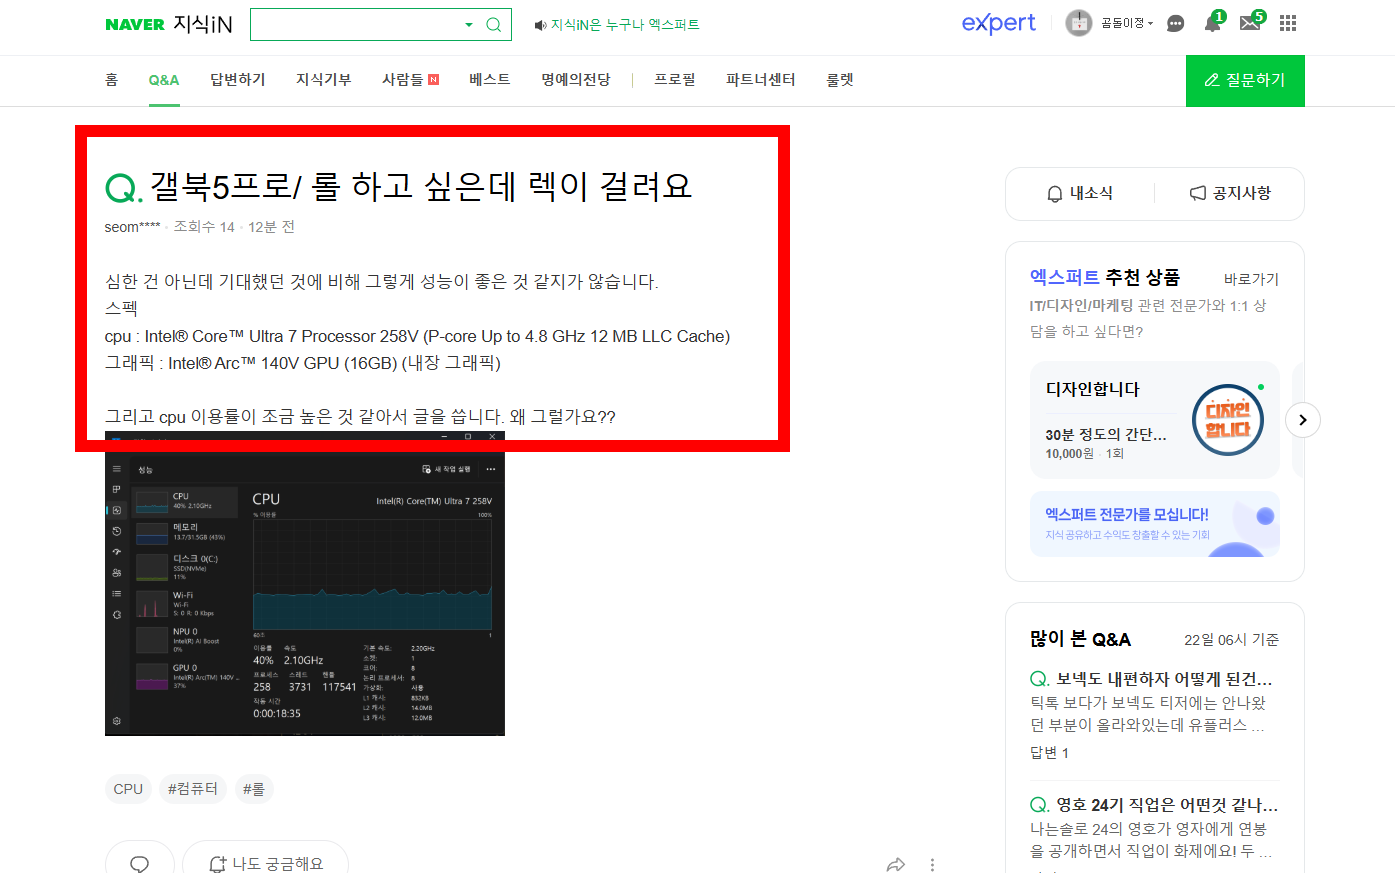
Task: Select the CPU tag
Action: [x=128, y=789]
